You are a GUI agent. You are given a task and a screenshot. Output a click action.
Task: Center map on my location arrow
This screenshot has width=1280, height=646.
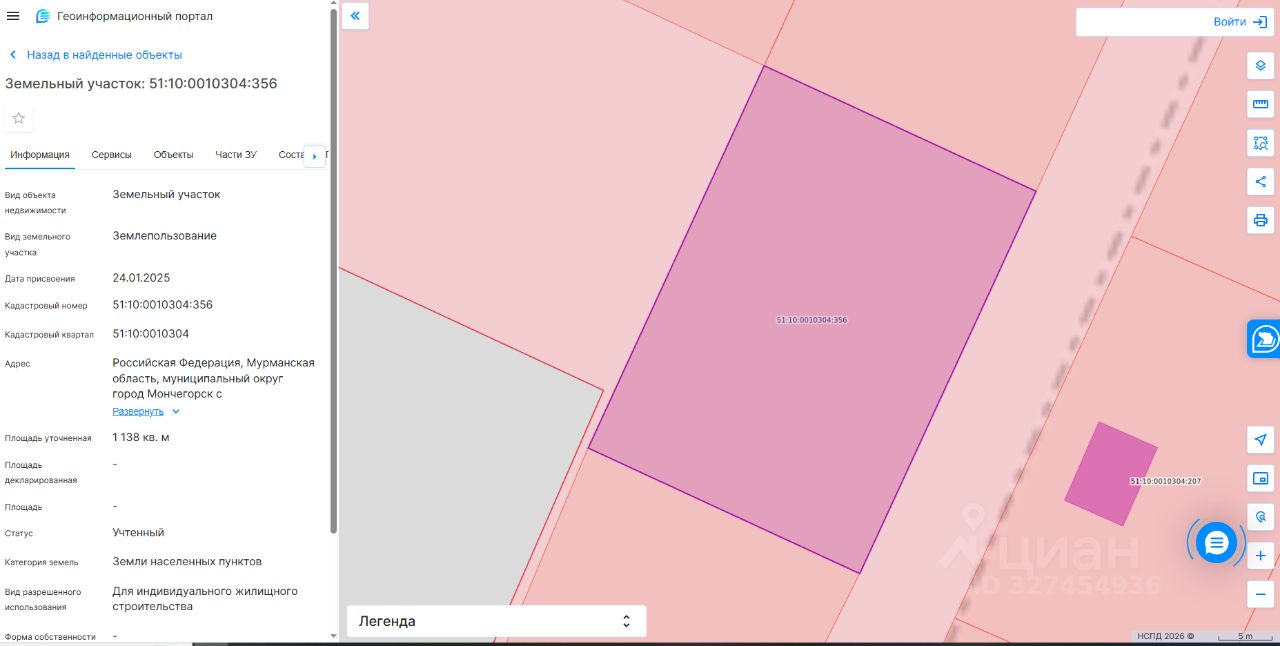tap(1260, 440)
